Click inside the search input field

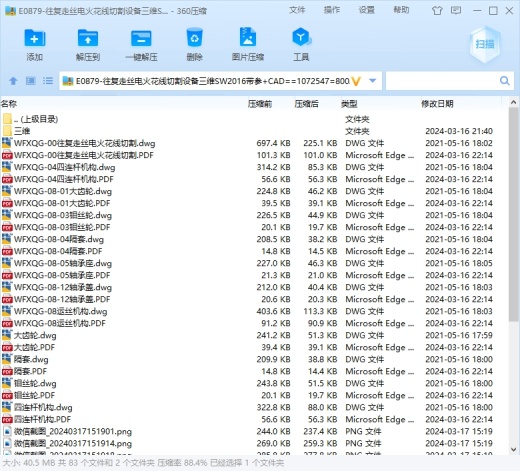[442, 81]
